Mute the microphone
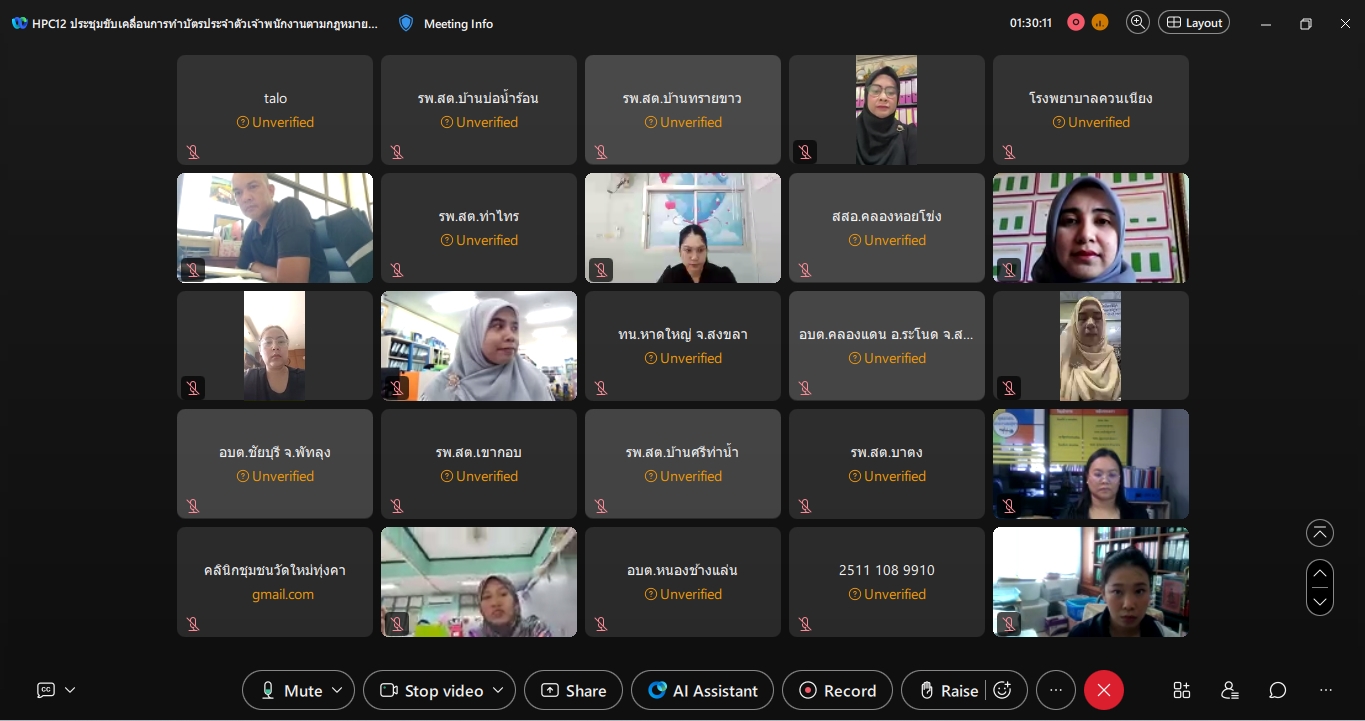This screenshot has width=1365, height=721. click(x=291, y=690)
